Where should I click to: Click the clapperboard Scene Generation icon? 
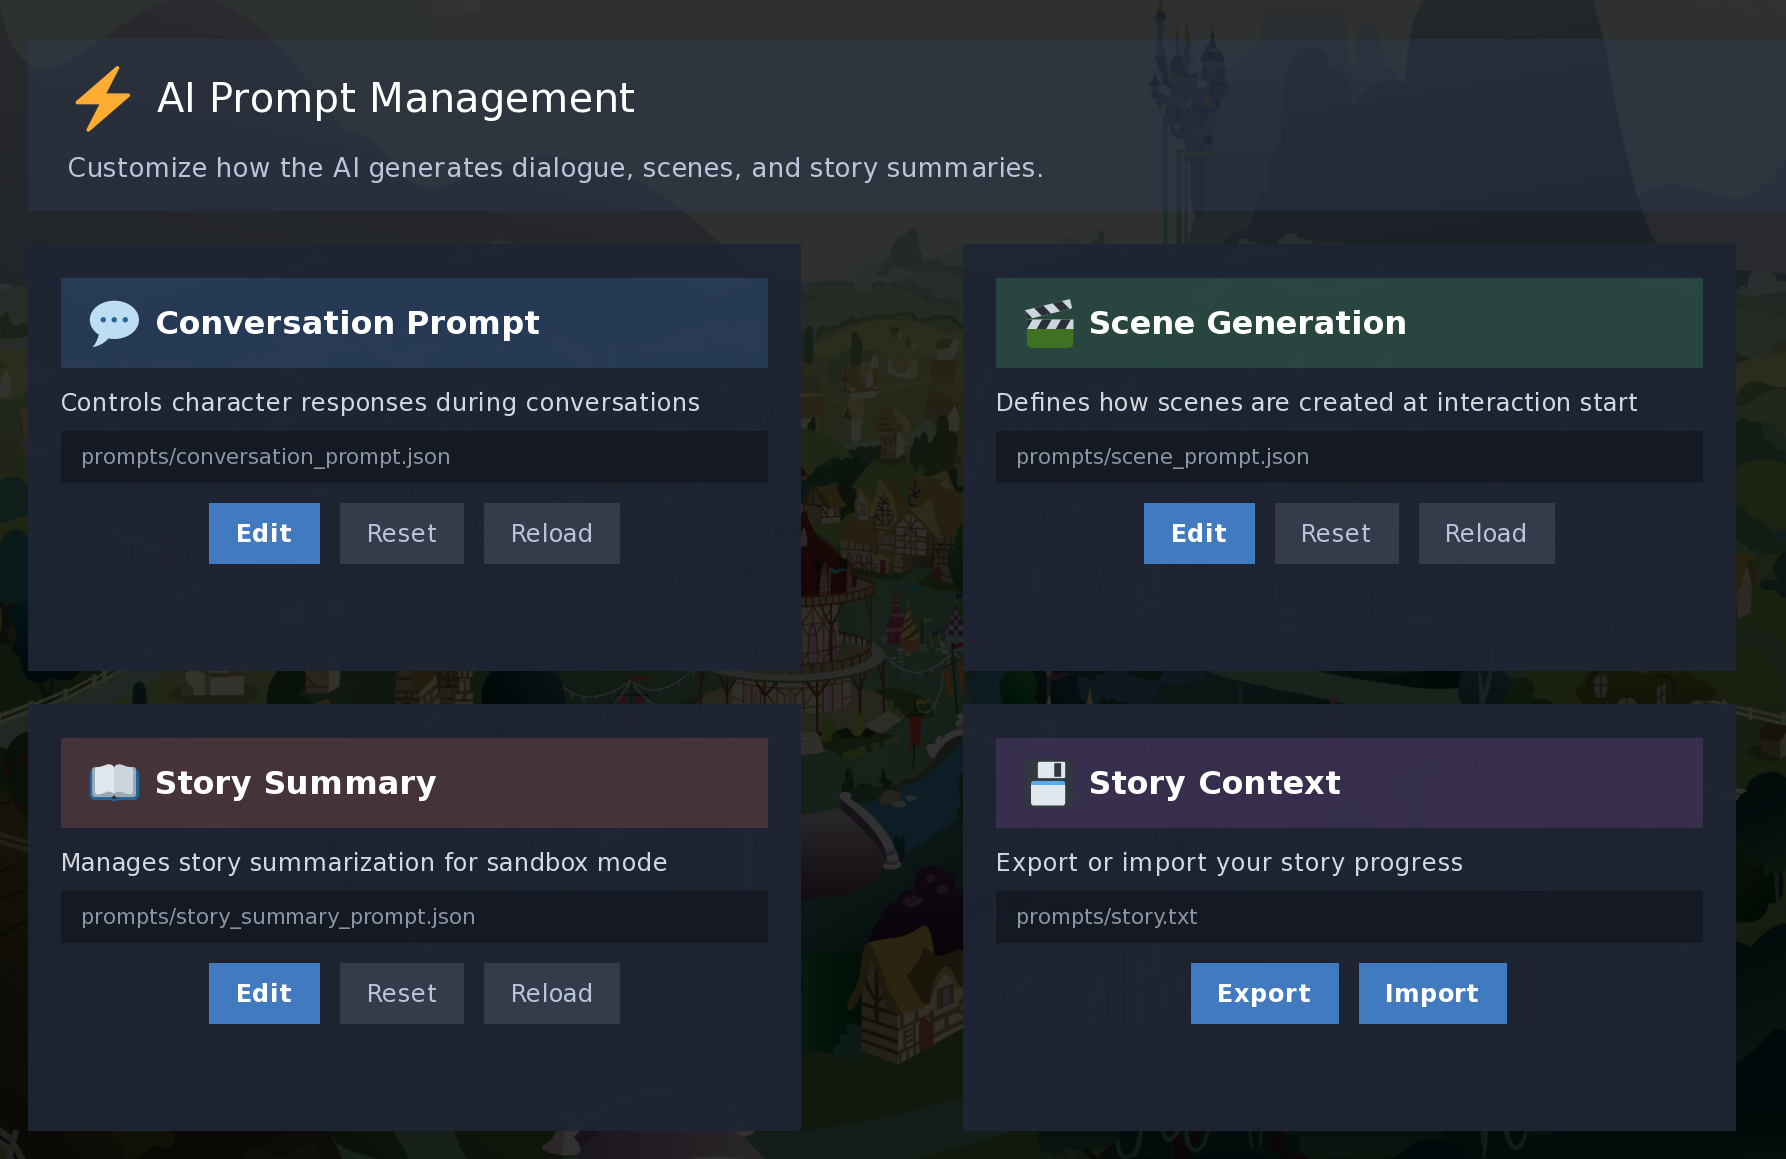(x=1049, y=323)
